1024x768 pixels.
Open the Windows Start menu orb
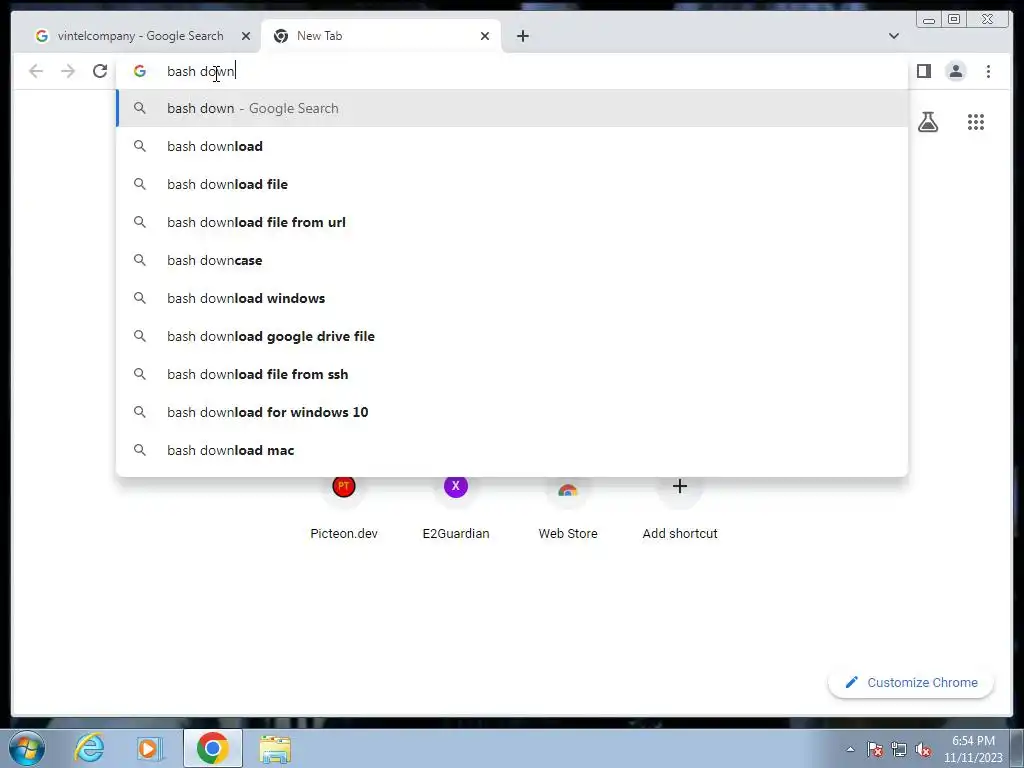click(27, 748)
